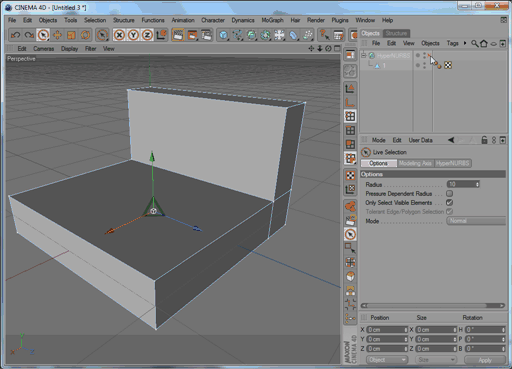
Task: Open Render in Picture Viewer icon
Action: tap(192, 35)
